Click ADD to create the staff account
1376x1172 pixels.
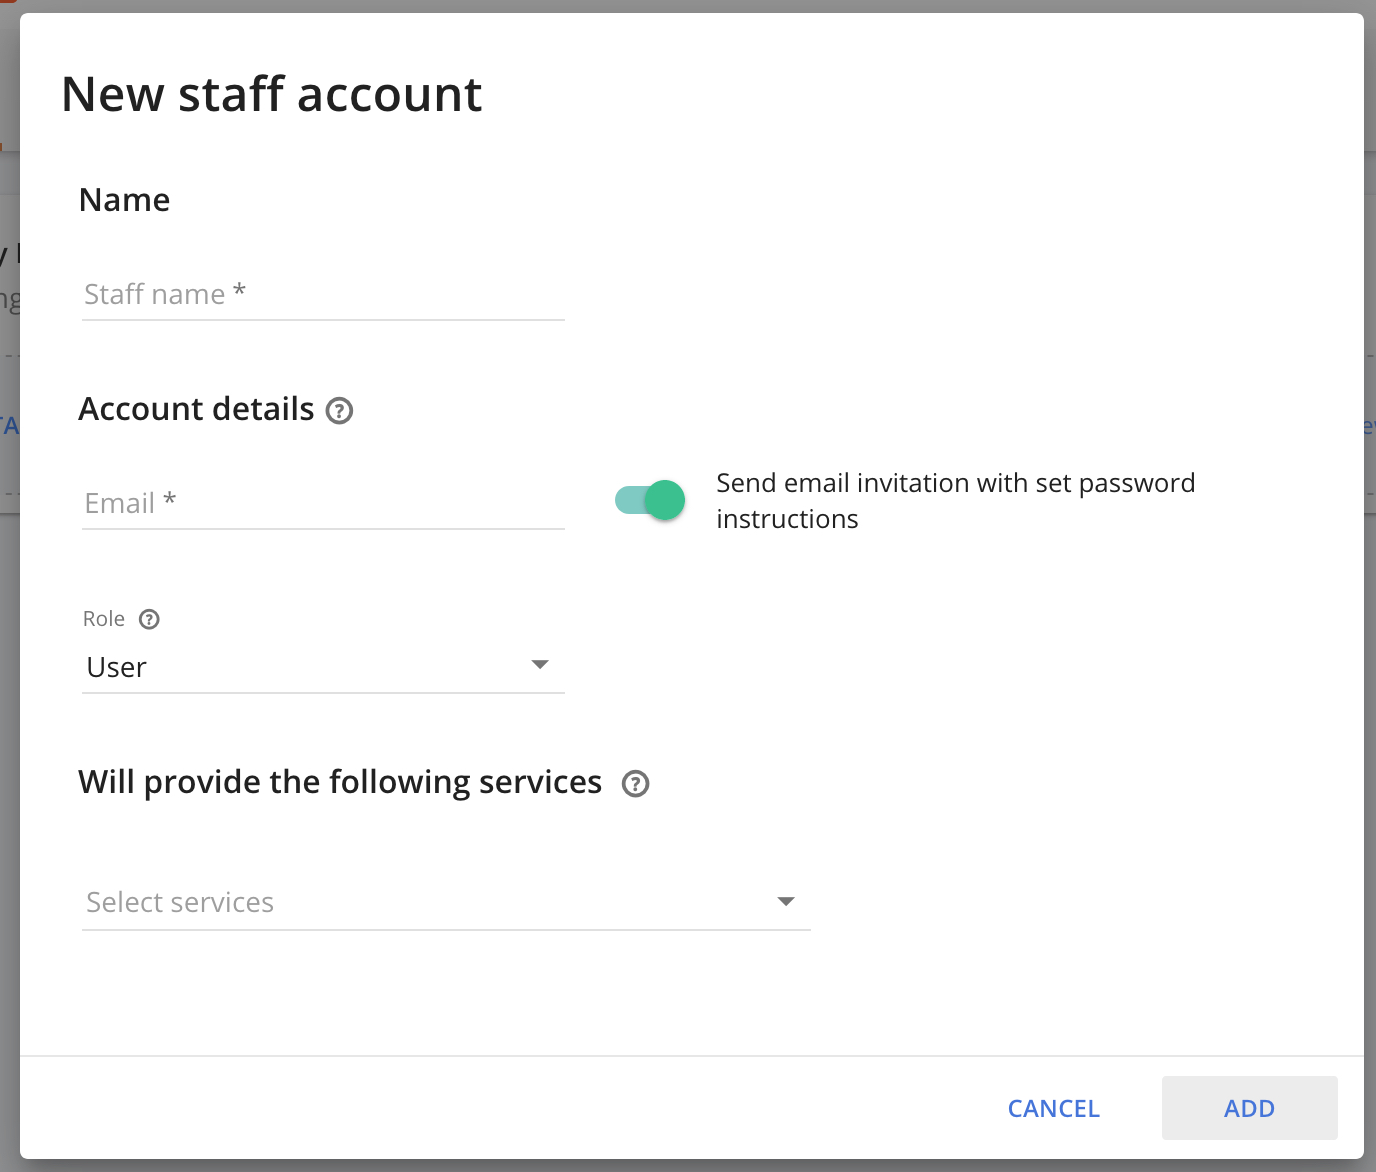point(1248,1108)
